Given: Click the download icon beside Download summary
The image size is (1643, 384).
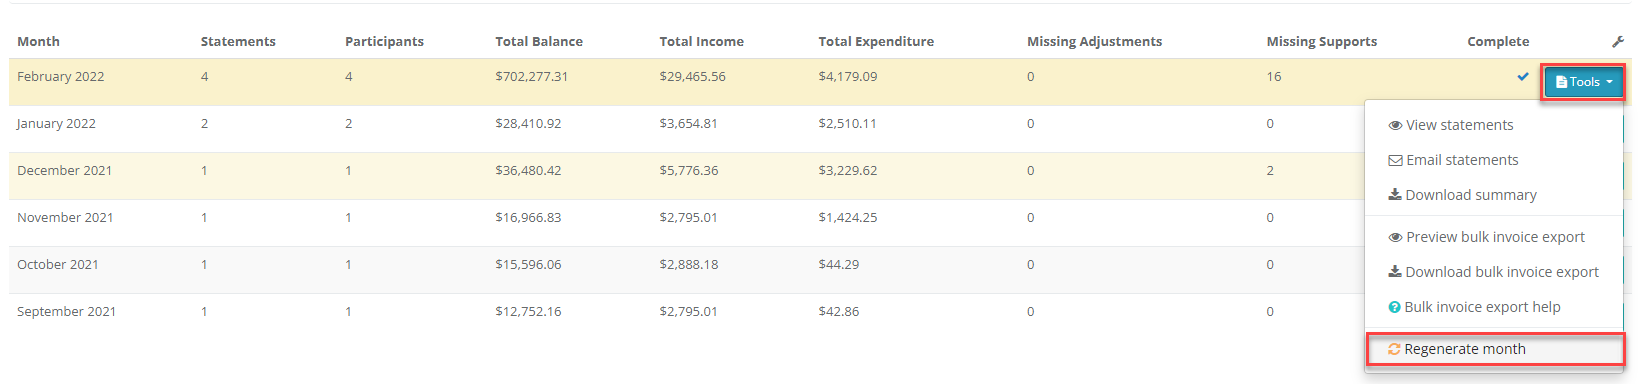Looking at the screenshot, I should click(1394, 195).
